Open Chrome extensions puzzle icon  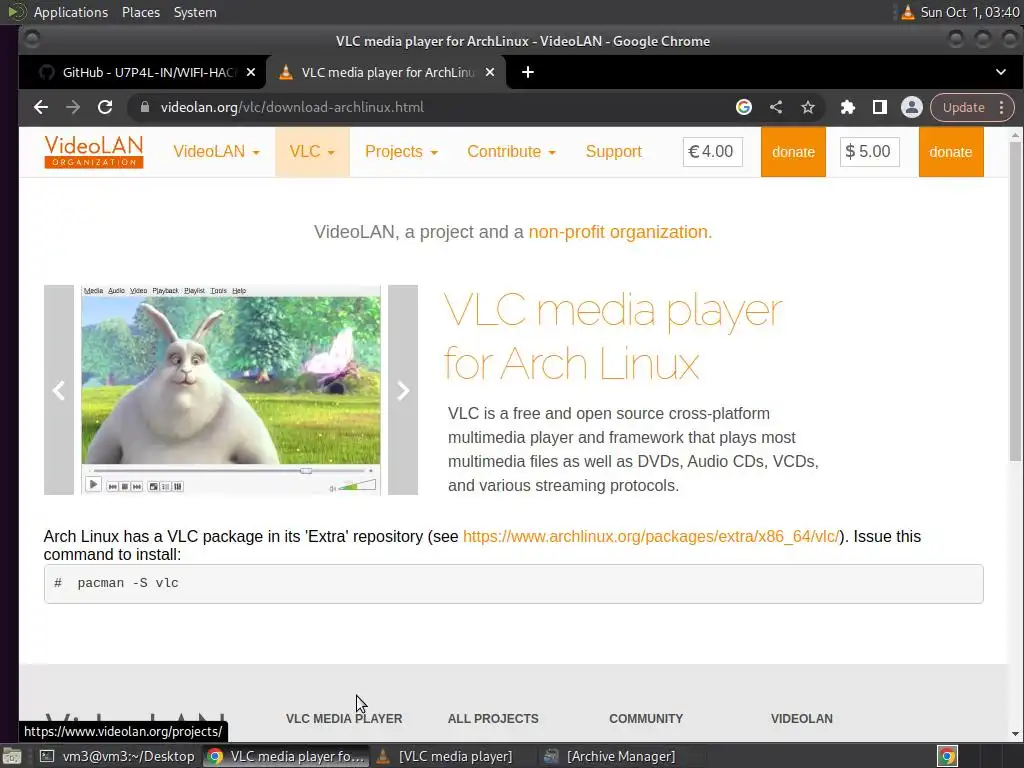848,107
